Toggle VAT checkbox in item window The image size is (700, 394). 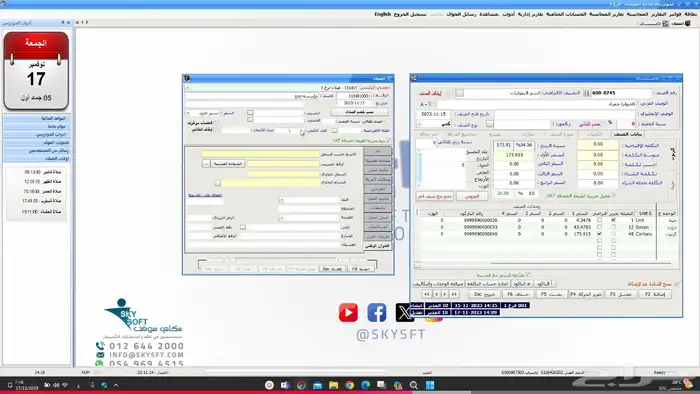click(614, 195)
